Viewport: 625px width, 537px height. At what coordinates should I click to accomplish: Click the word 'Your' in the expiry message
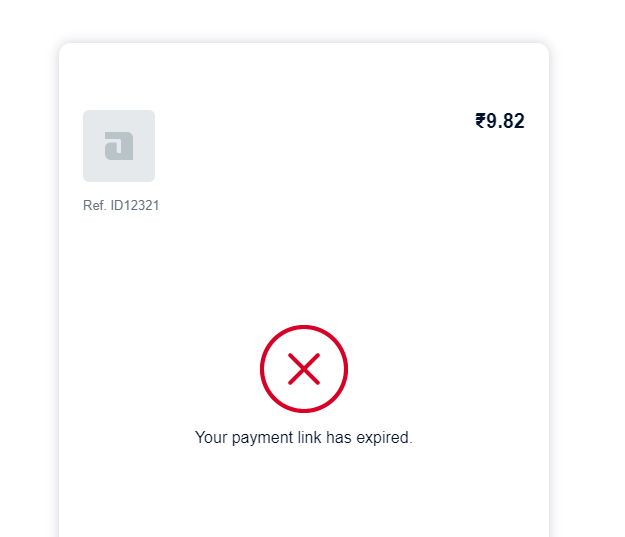(211, 437)
